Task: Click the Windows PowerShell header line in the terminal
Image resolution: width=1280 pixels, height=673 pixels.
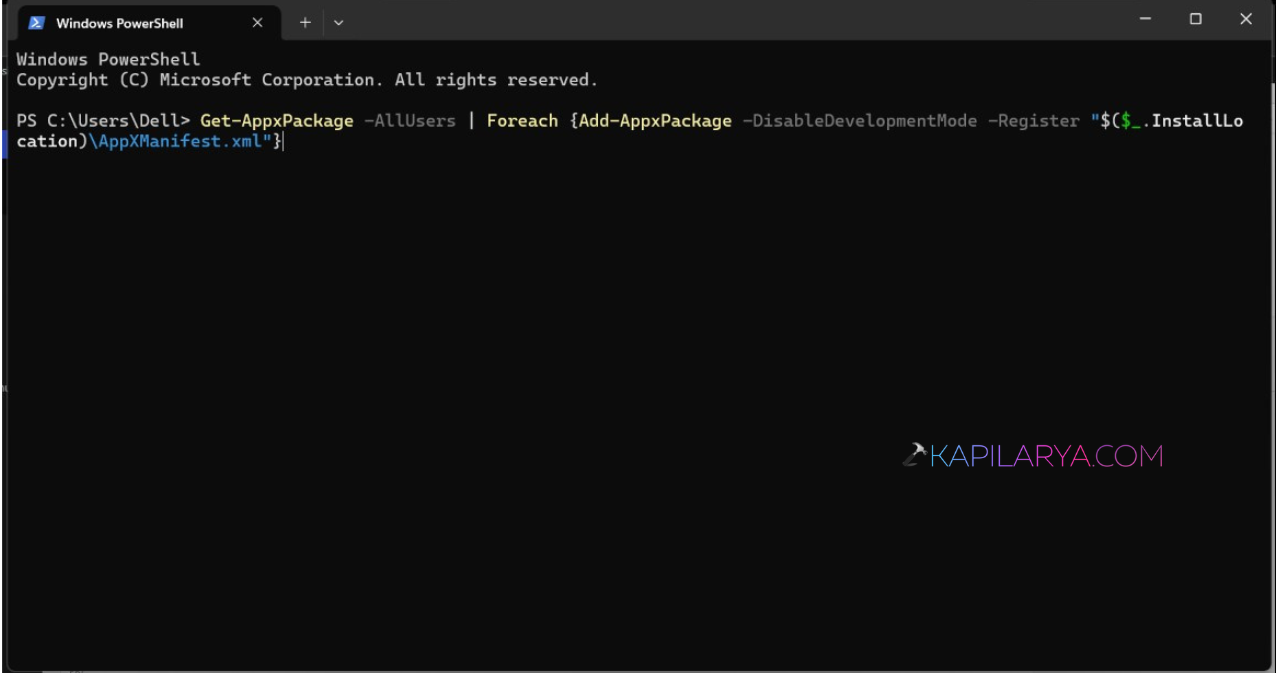Action: (108, 60)
